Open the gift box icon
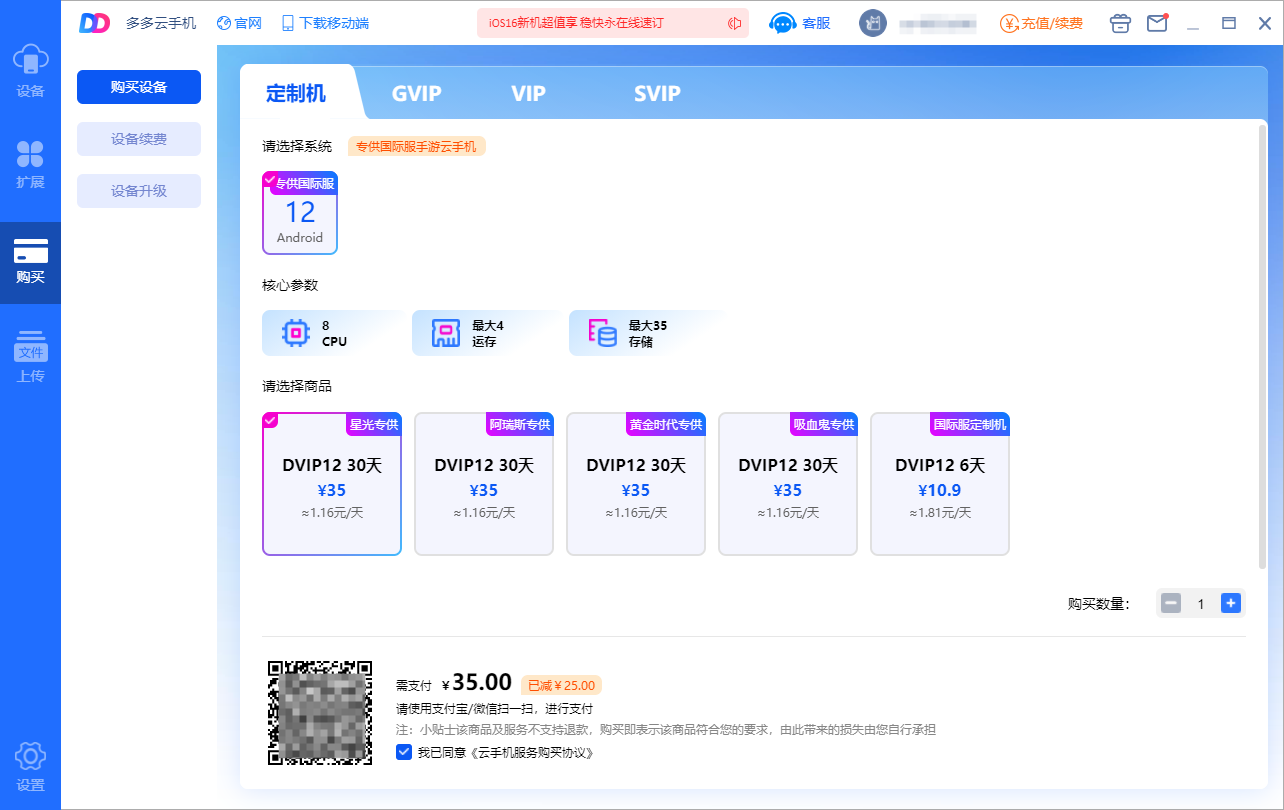The height and width of the screenshot is (810, 1284). 1121,23
